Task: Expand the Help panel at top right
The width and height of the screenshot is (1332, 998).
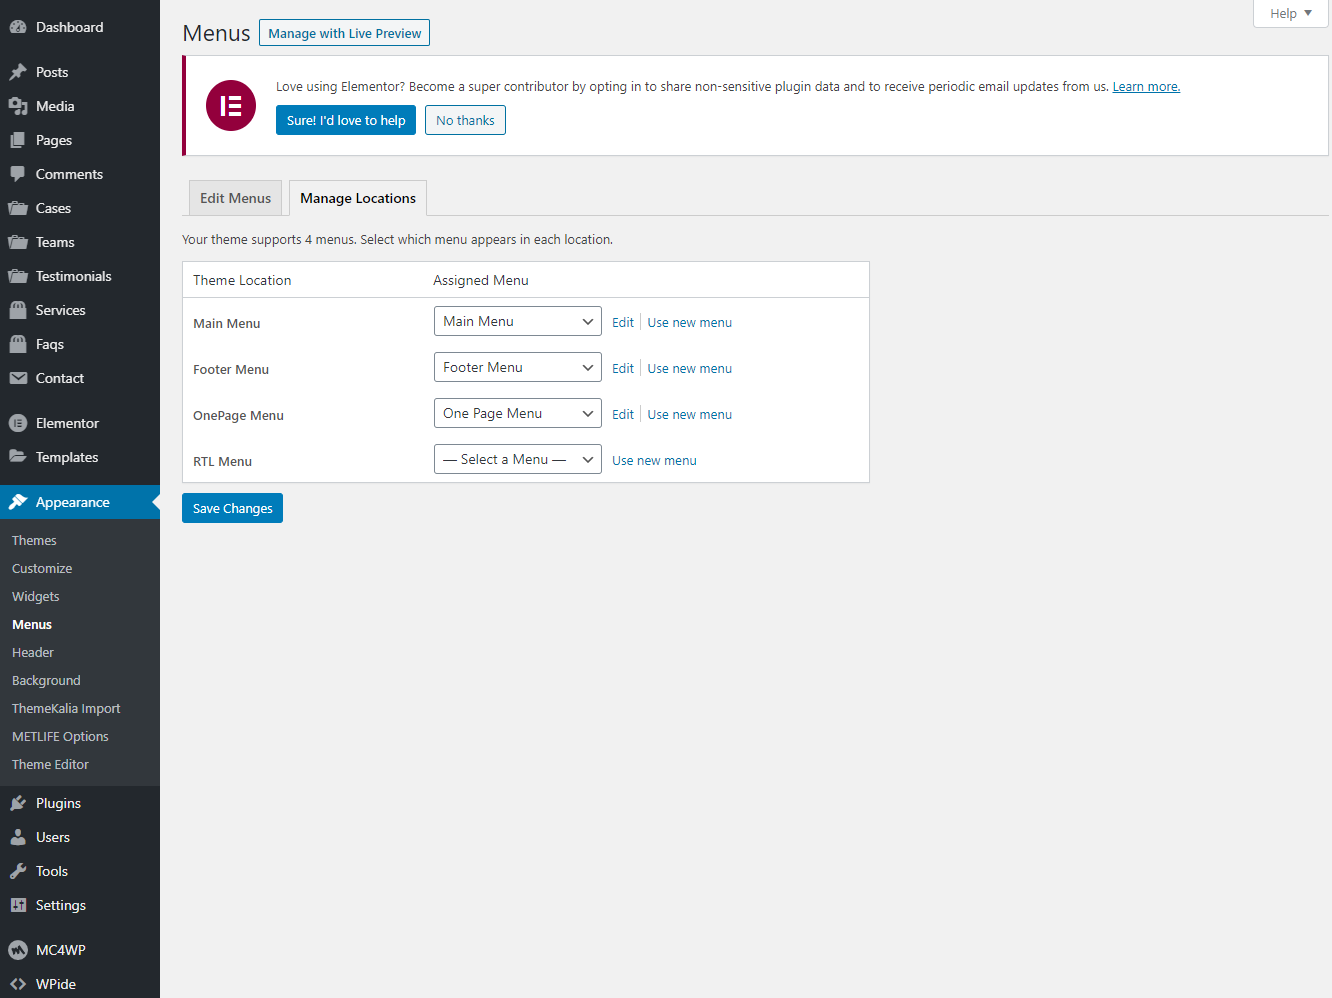Action: [1290, 13]
